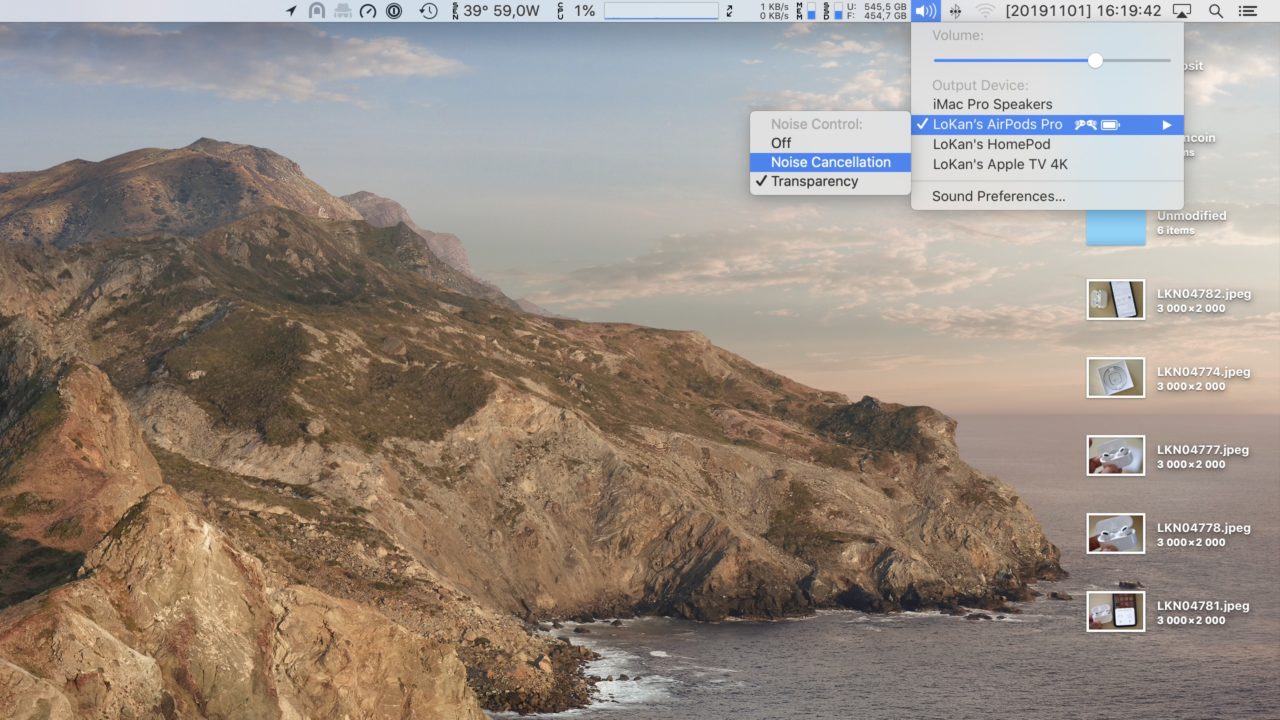This screenshot has width=1280, height=720.
Task: Click the memory usage bar indicator
Action: [812, 11]
